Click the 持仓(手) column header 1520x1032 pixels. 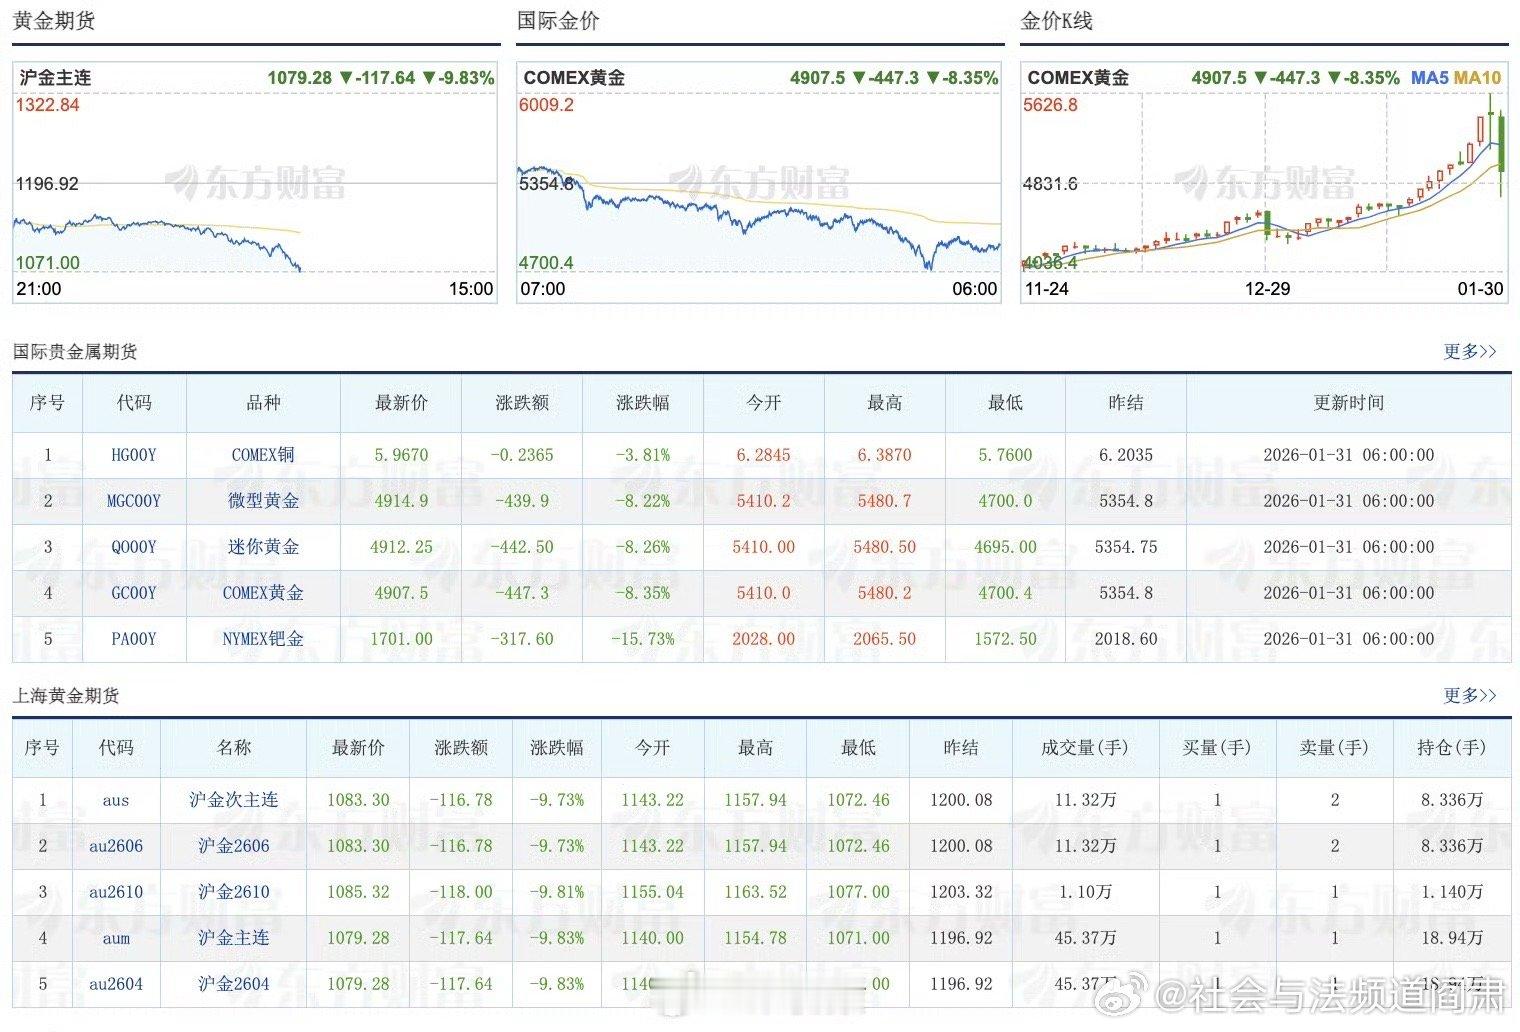[1453, 747]
